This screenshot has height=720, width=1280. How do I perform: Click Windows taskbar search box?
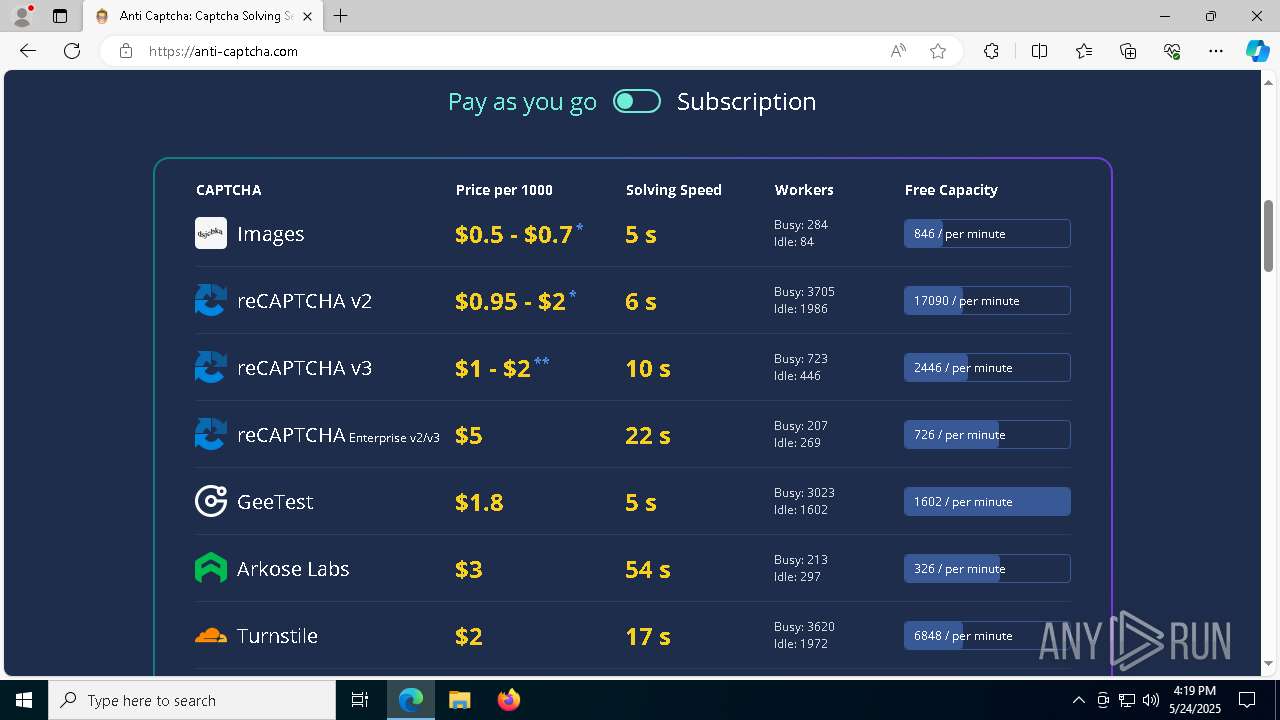click(x=192, y=700)
